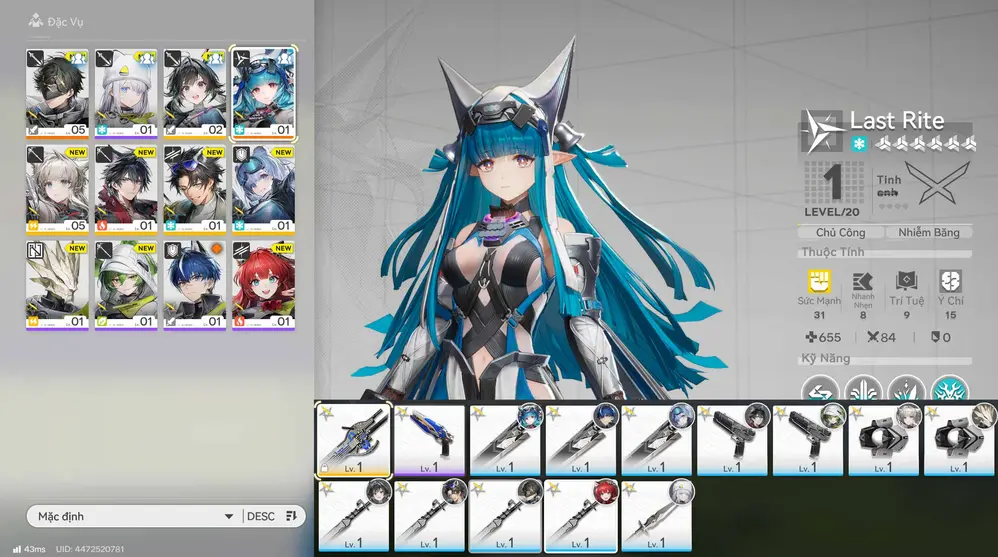The image size is (998, 557).
Task: Select the purple-rarity blue gun weapon
Action: (429, 440)
